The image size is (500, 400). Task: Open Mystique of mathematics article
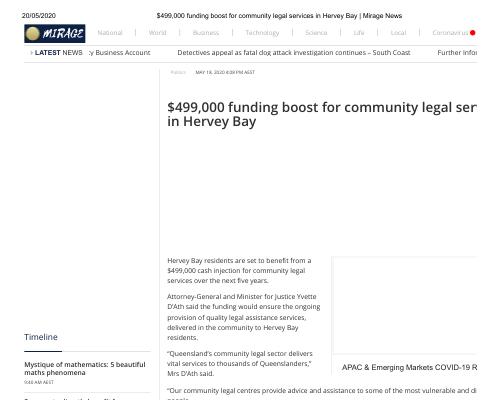(x=85, y=368)
